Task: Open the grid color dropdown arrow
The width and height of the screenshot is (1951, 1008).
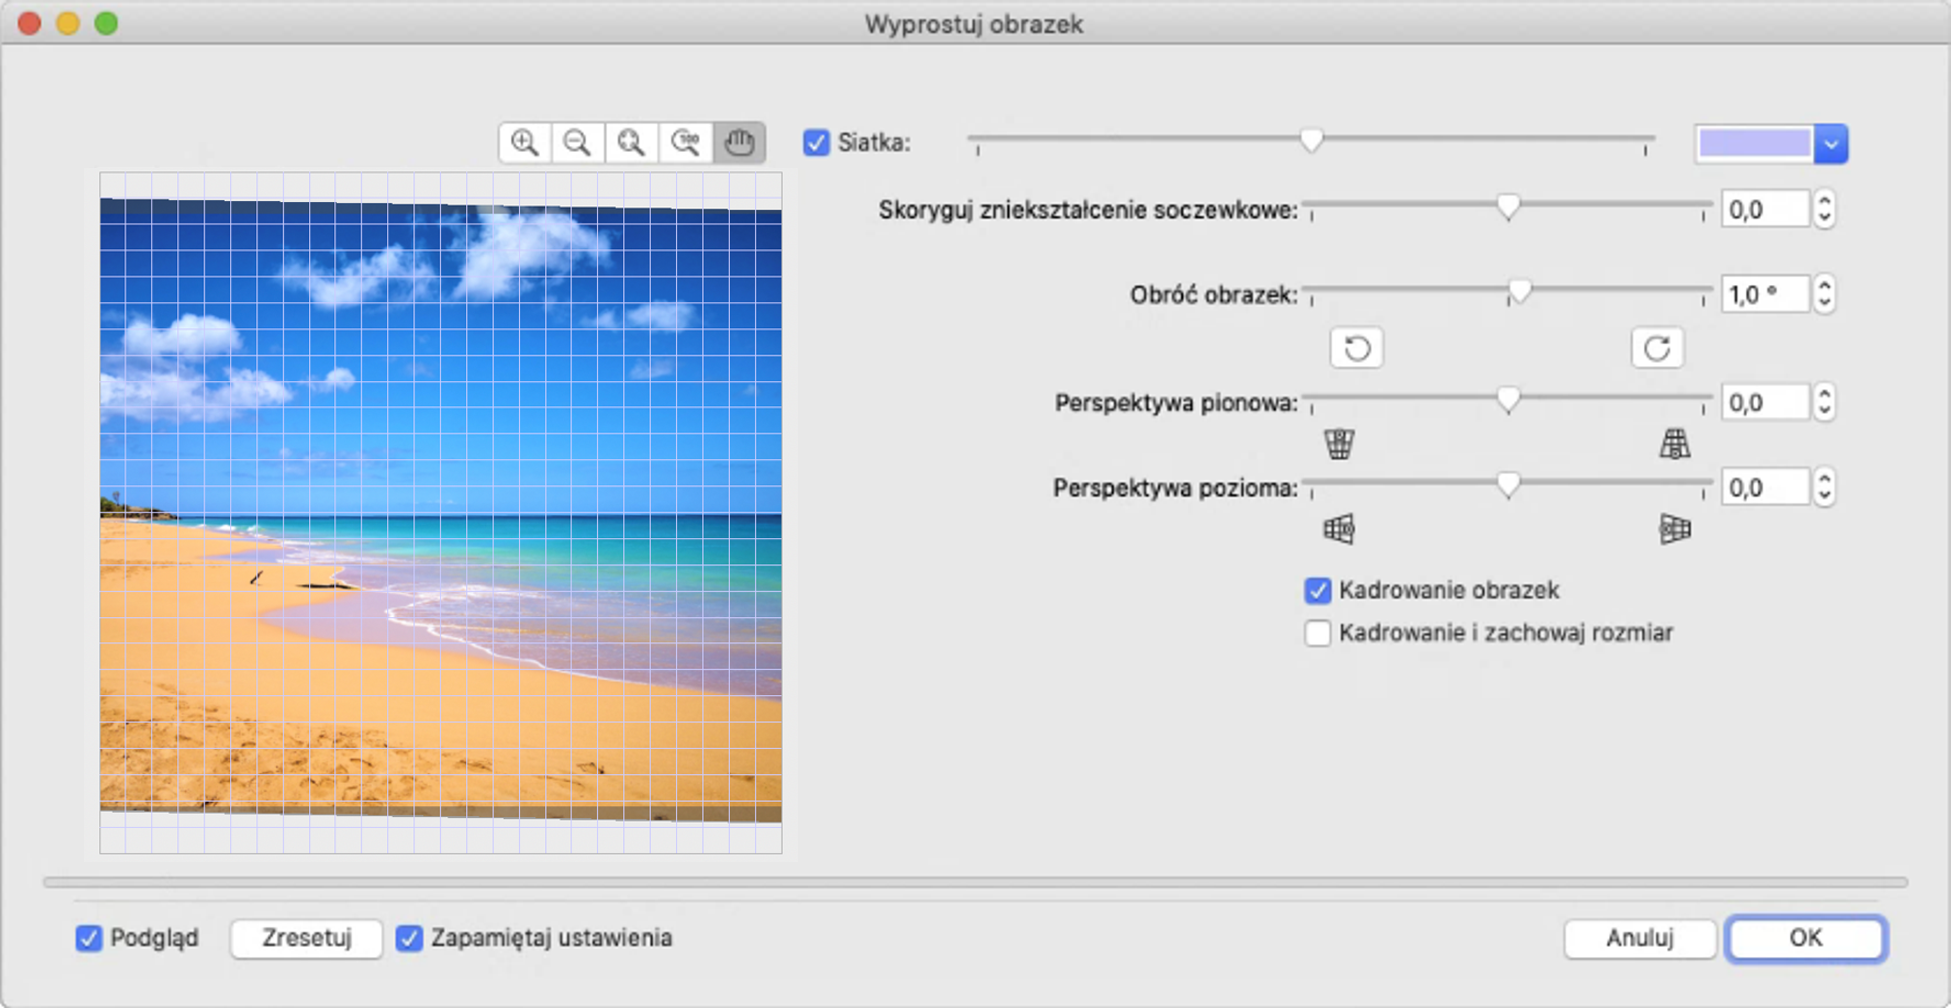Action: click(1830, 144)
